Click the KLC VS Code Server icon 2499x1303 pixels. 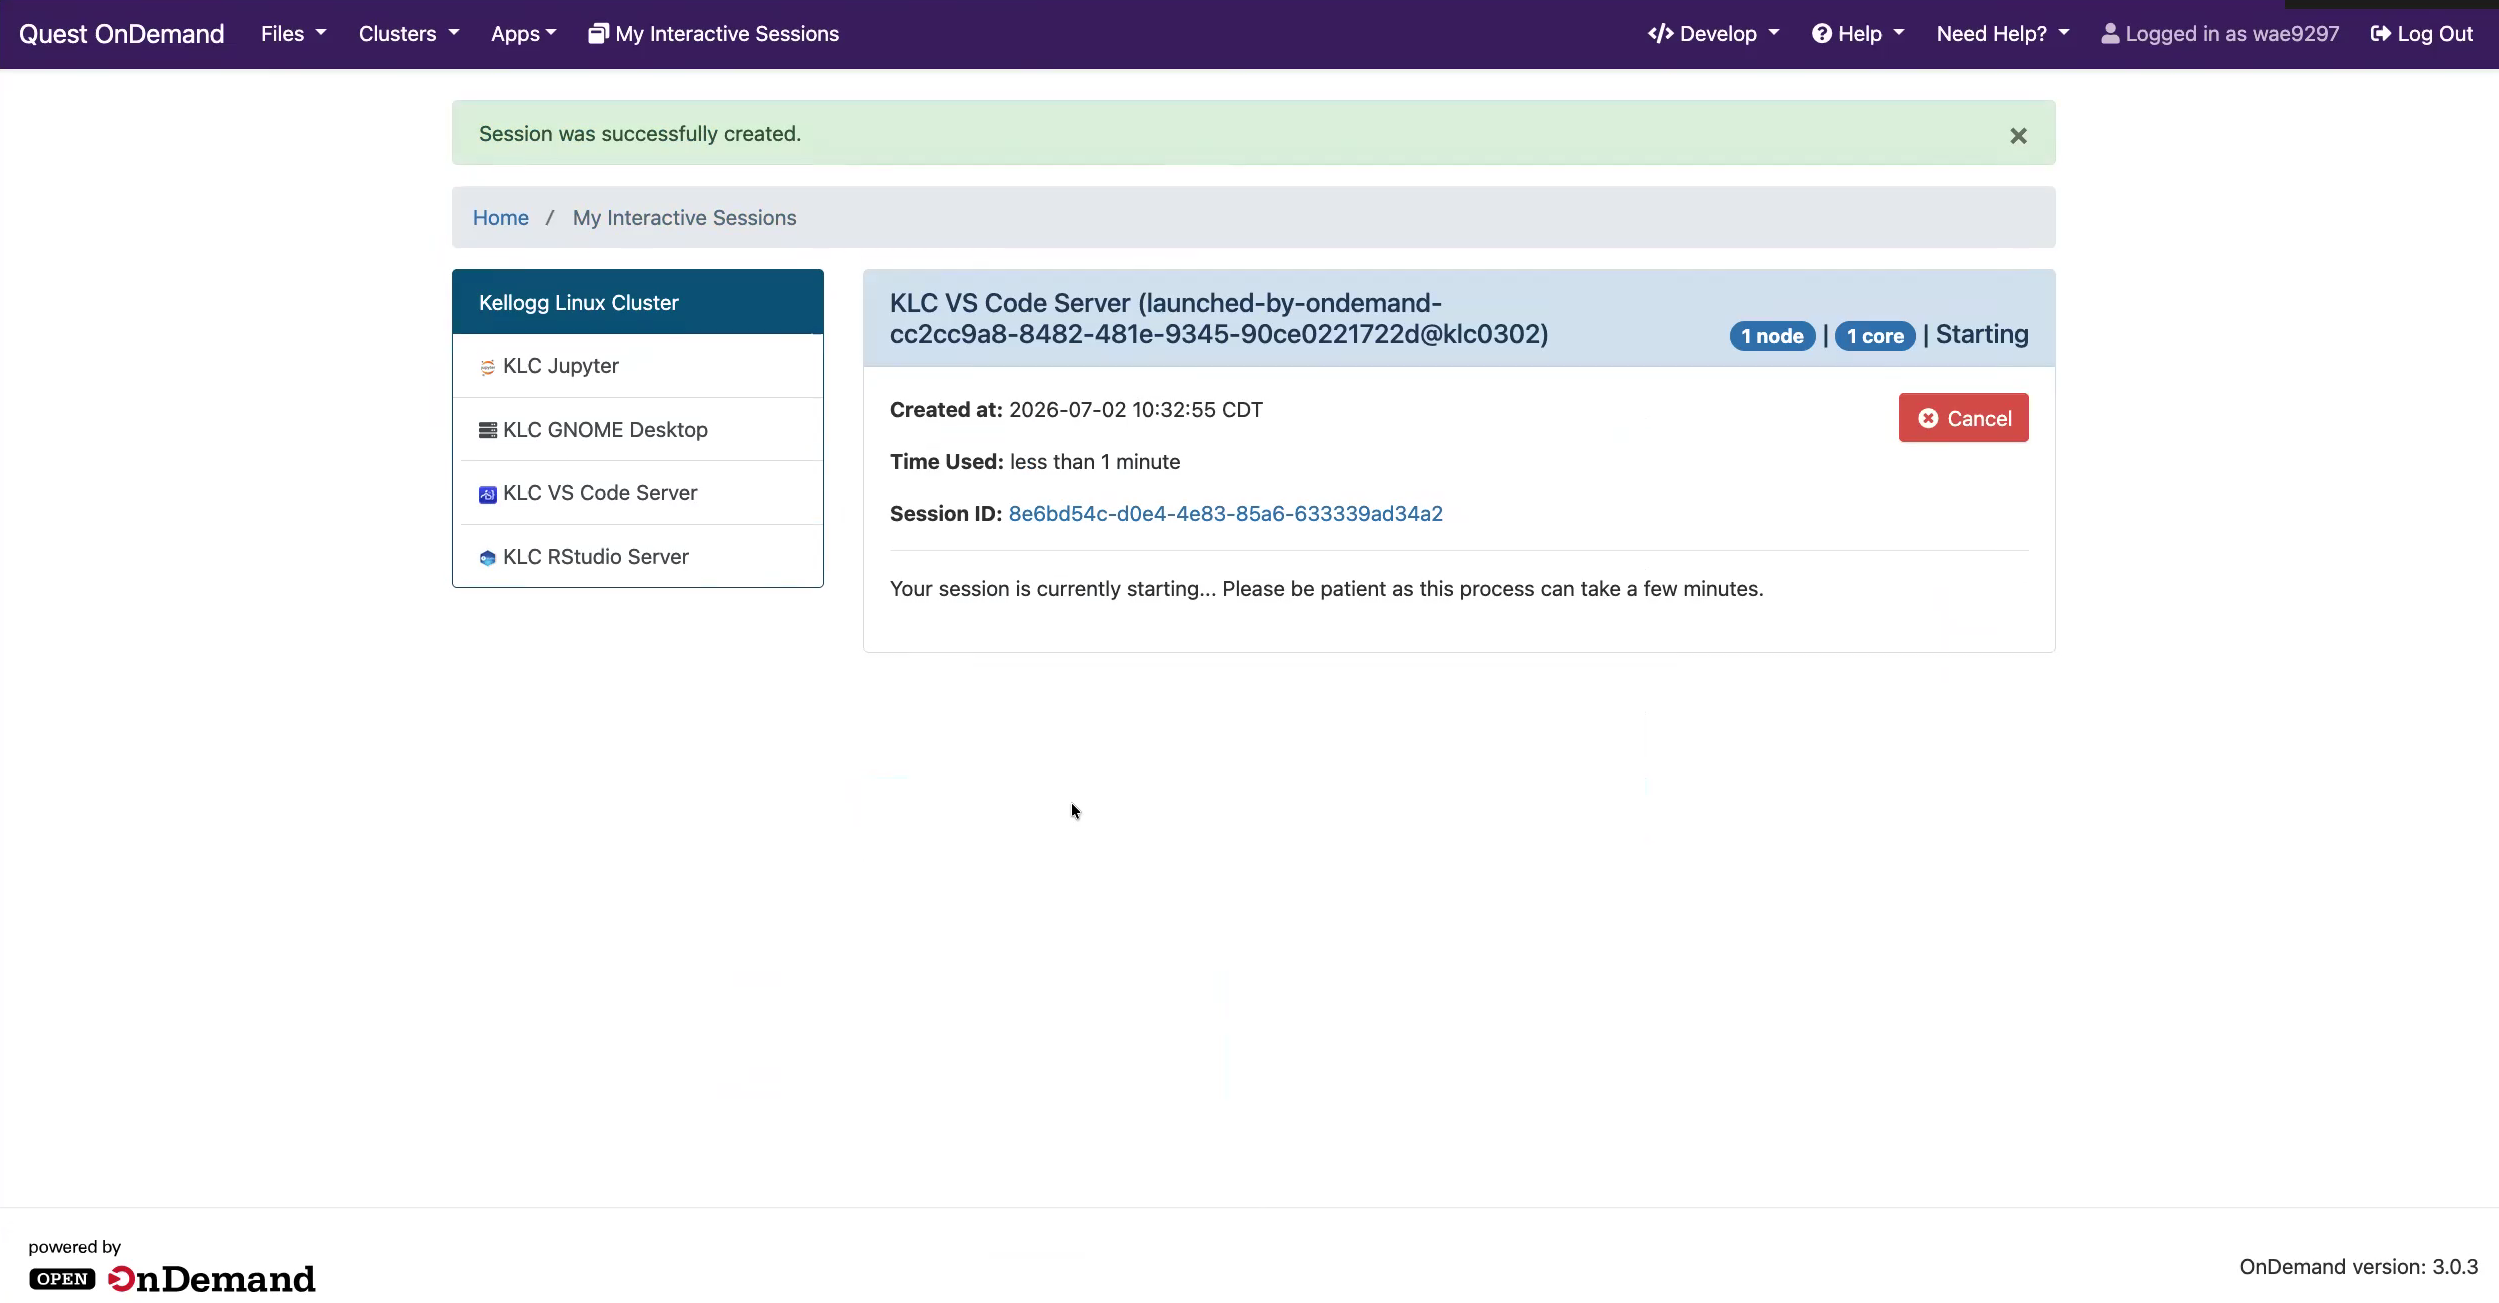coord(487,494)
